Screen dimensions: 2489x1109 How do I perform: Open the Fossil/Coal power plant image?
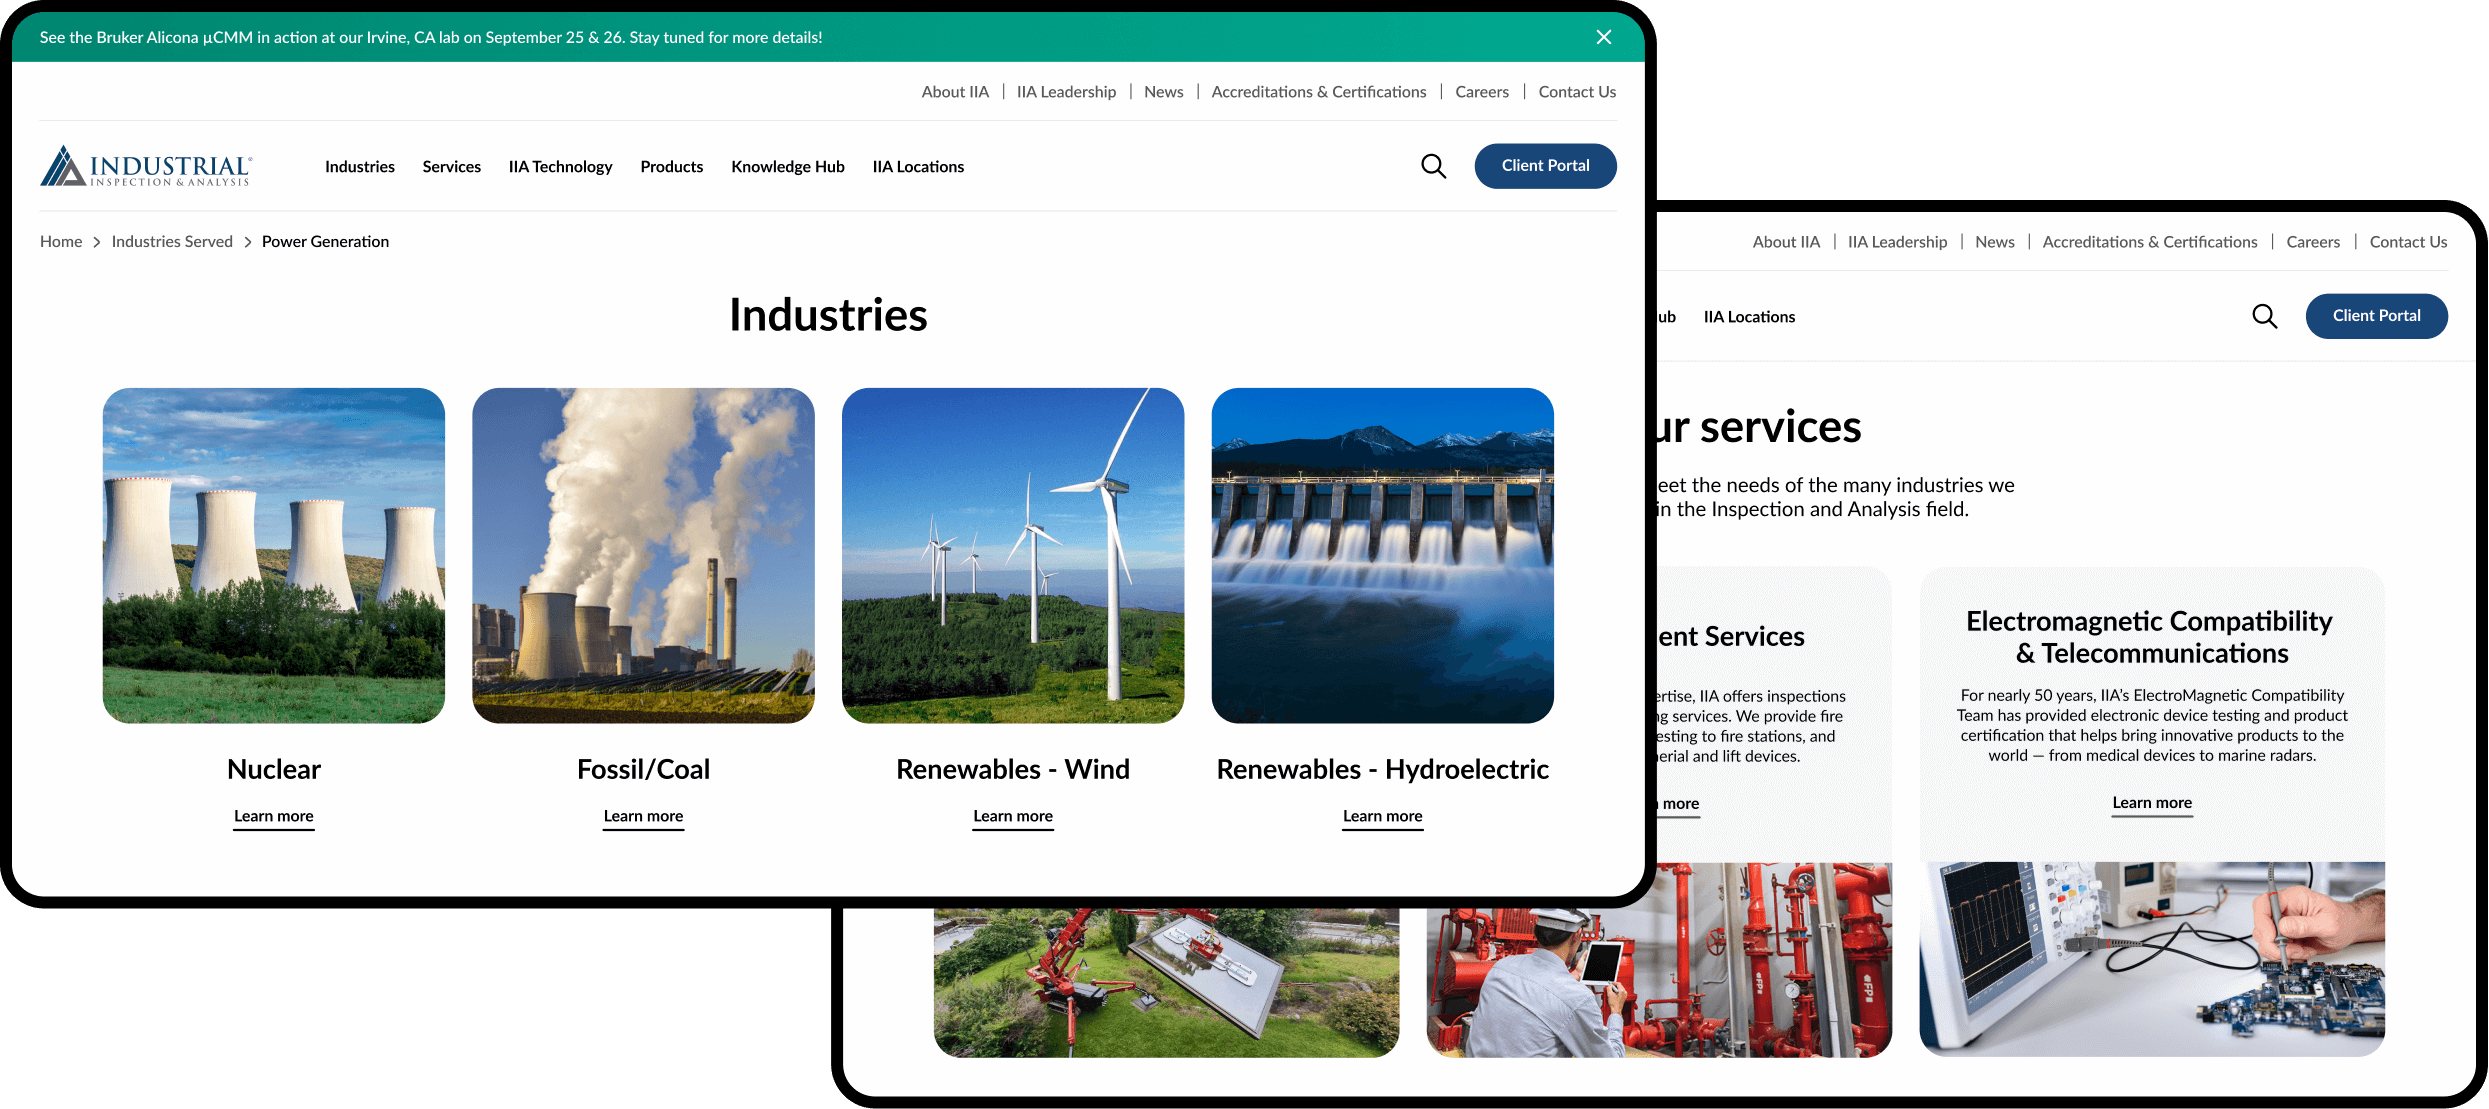(643, 555)
